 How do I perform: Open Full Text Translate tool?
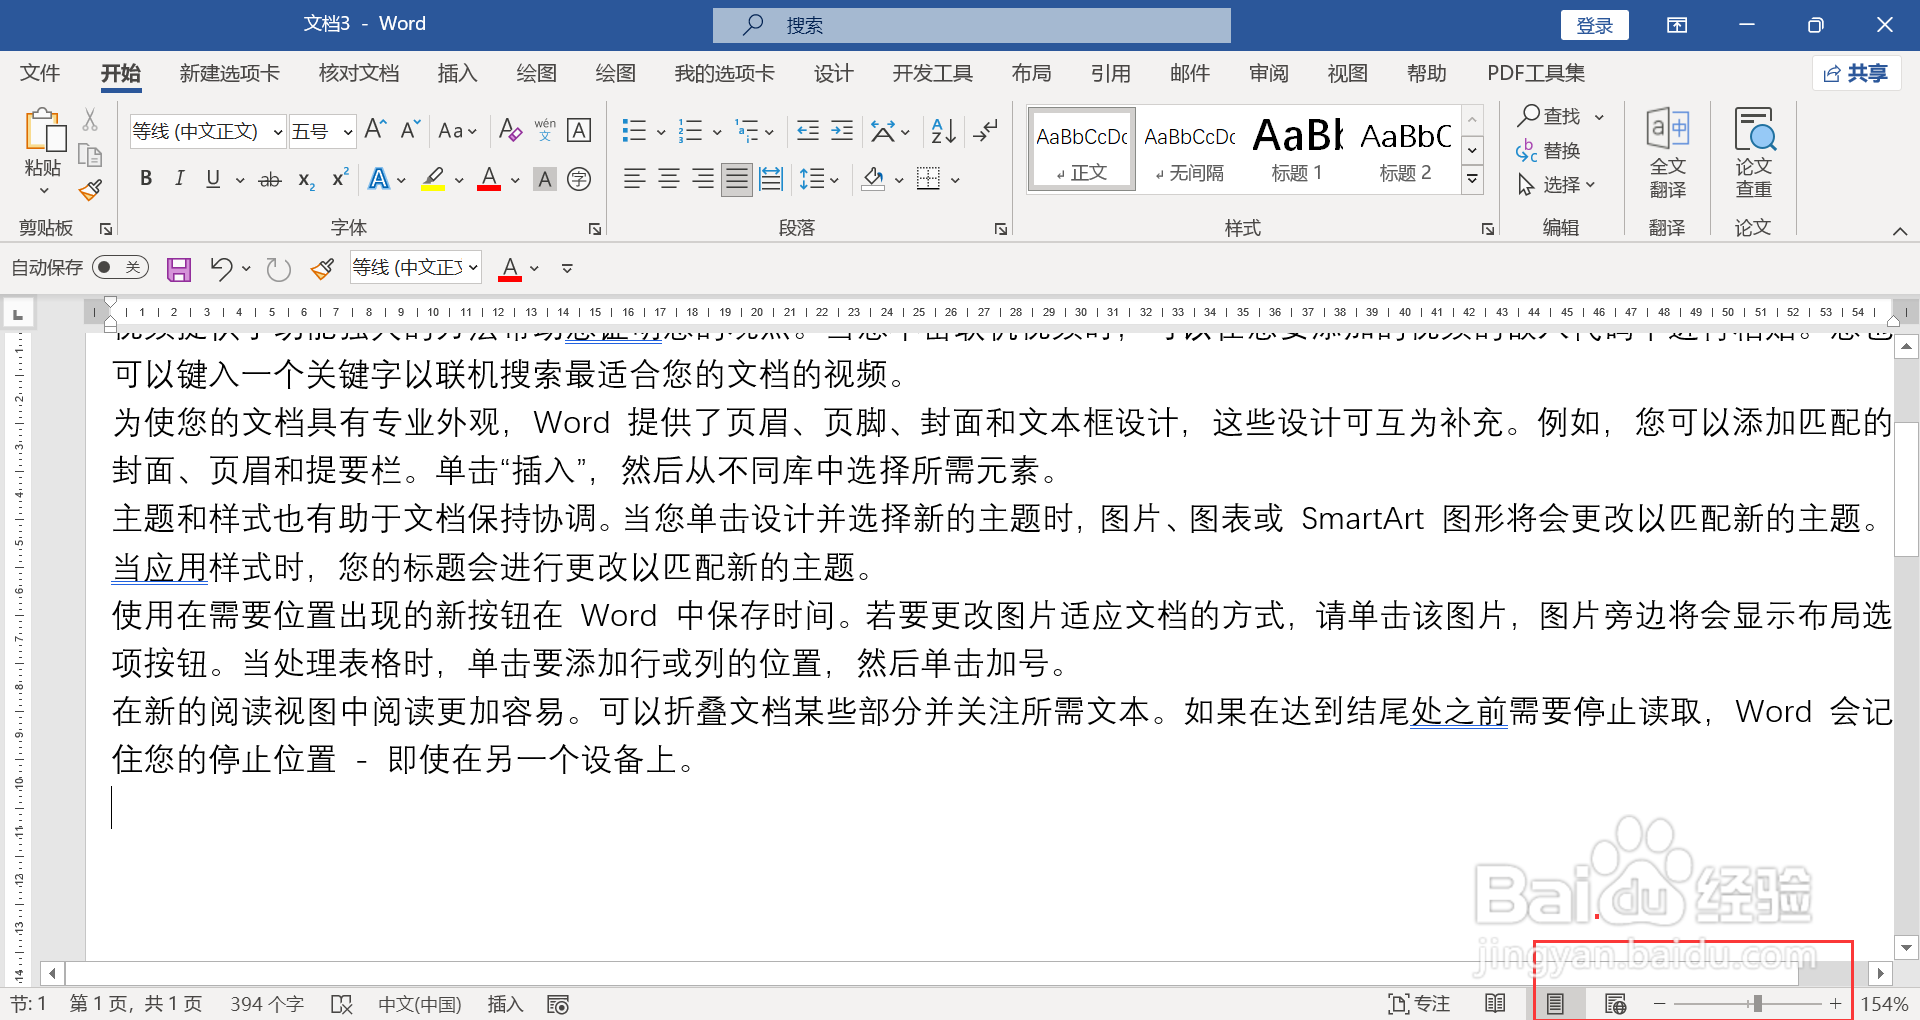1667,153
